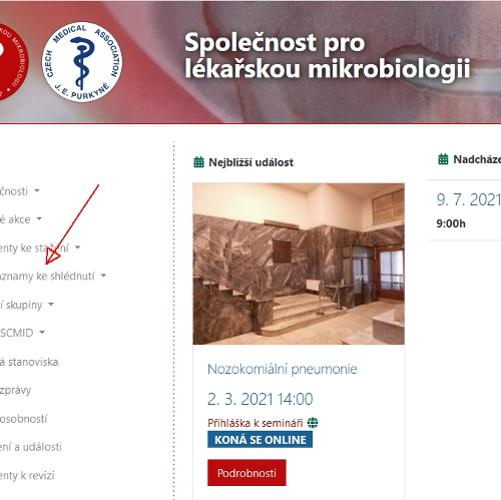Click green globe icon after Přihláška k semináři
Screen dimensions: 501x500
[313, 423]
